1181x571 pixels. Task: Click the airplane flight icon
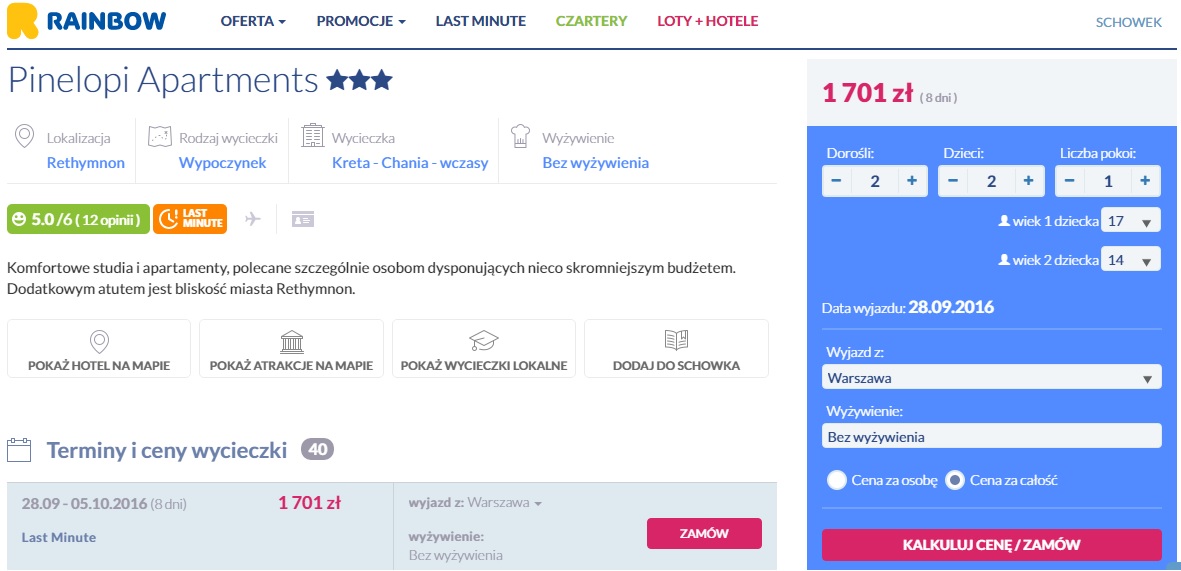pyautogui.click(x=252, y=219)
